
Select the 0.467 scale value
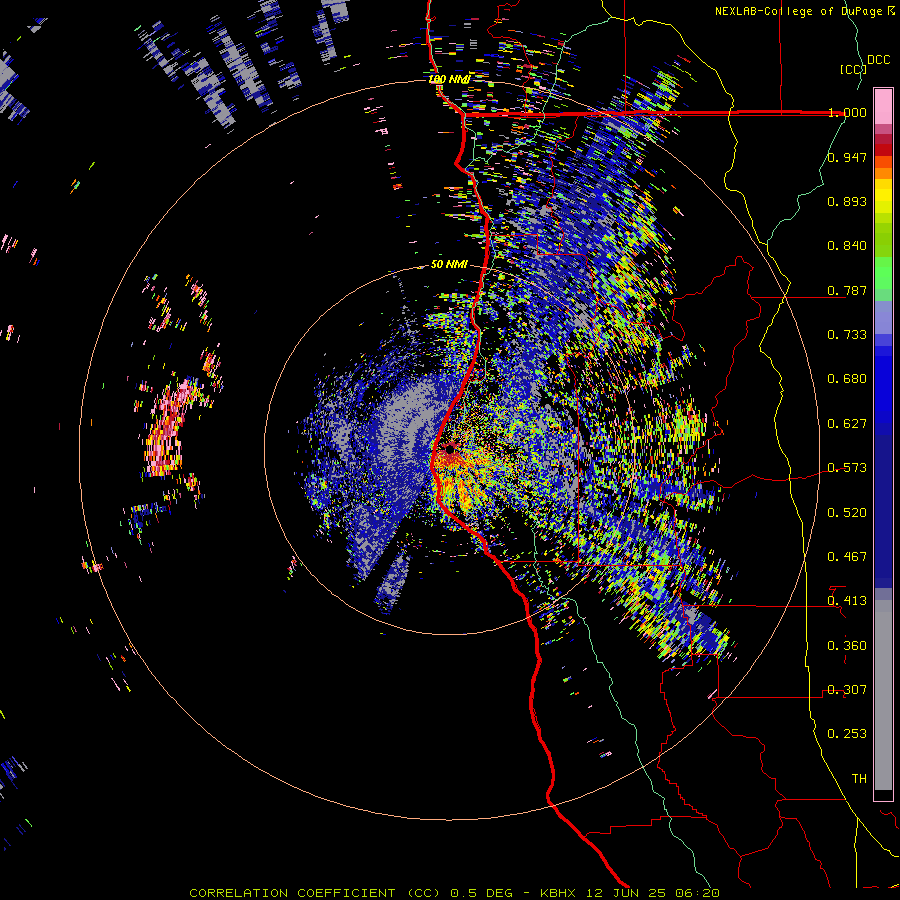pyautogui.click(x=847, y=557)
